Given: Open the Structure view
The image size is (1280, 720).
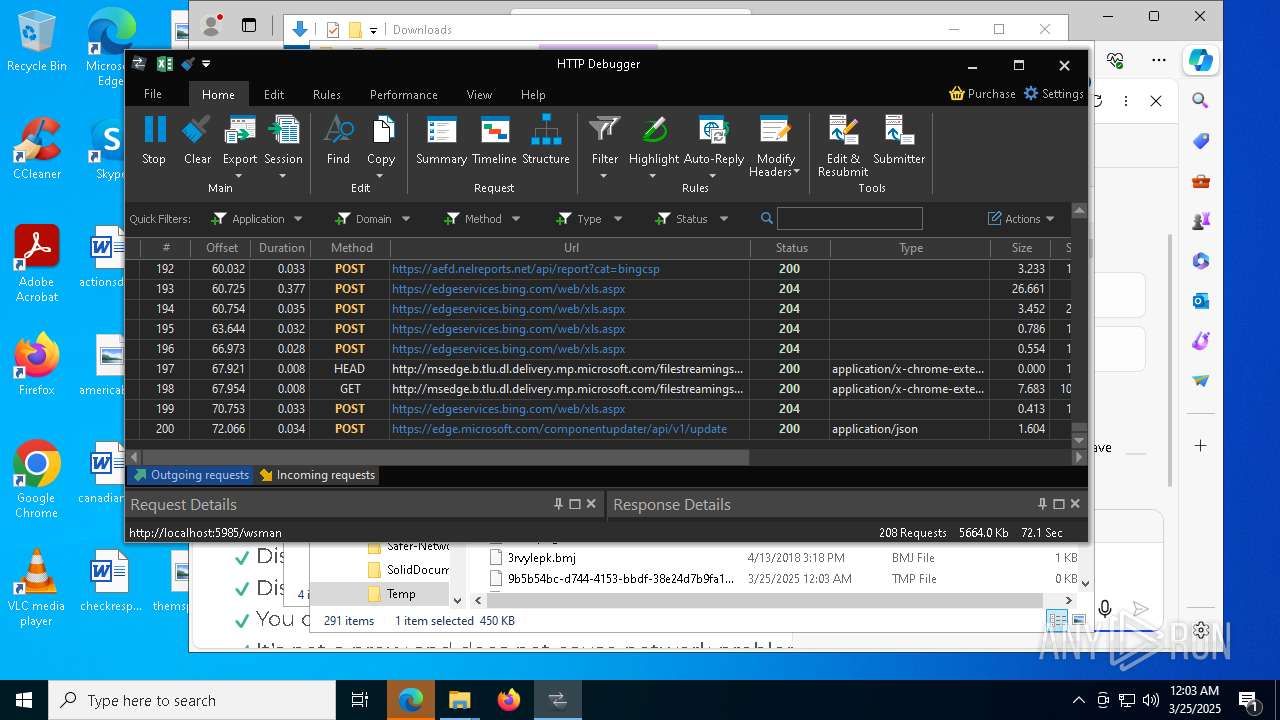Looking at the screenshot, I should coord(546,140).
